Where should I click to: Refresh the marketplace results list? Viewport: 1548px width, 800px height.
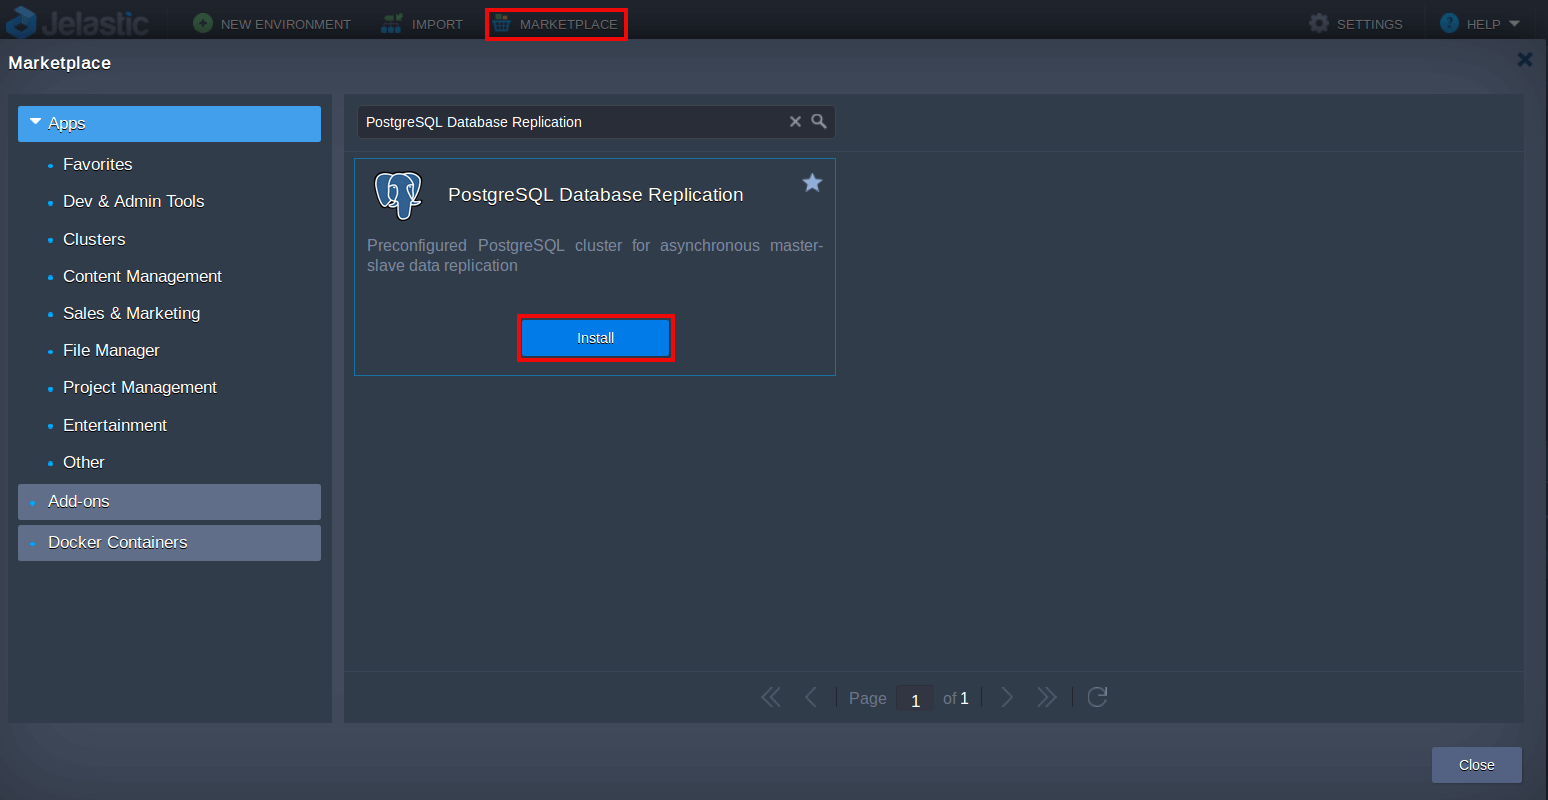pos(1097,697)
